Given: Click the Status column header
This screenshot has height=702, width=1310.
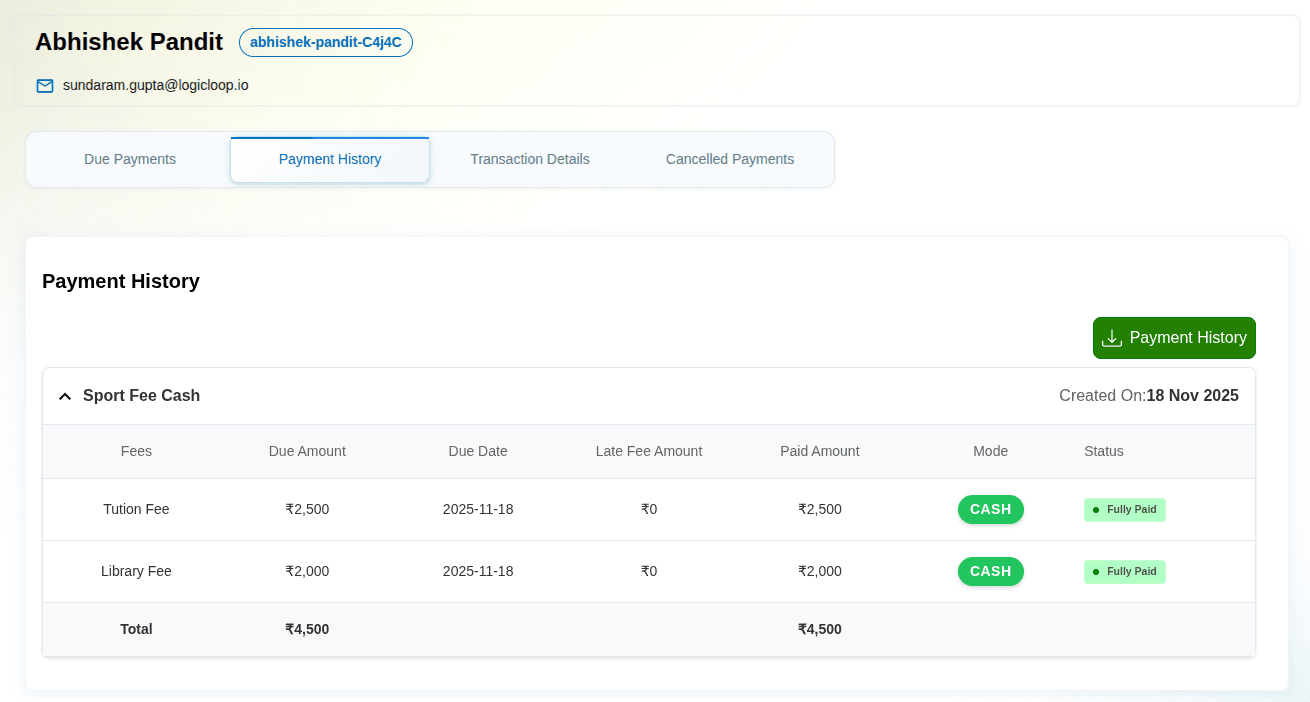Looking at the screenshot, I should point(1104,451).
